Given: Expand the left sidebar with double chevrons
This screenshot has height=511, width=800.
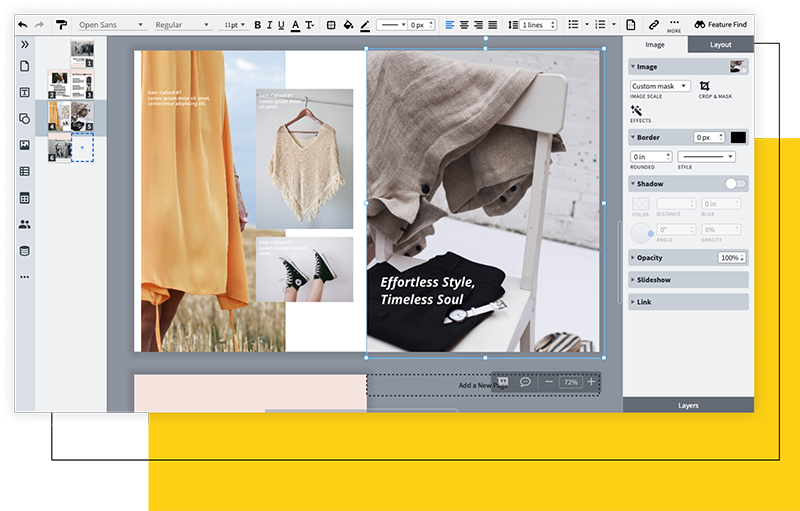Looking at the screenshot, I should 24,44.
